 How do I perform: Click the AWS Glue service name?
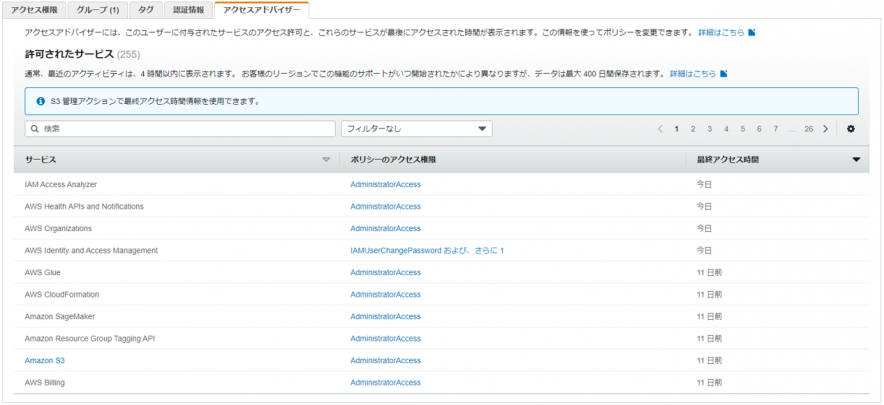(42, 272)
